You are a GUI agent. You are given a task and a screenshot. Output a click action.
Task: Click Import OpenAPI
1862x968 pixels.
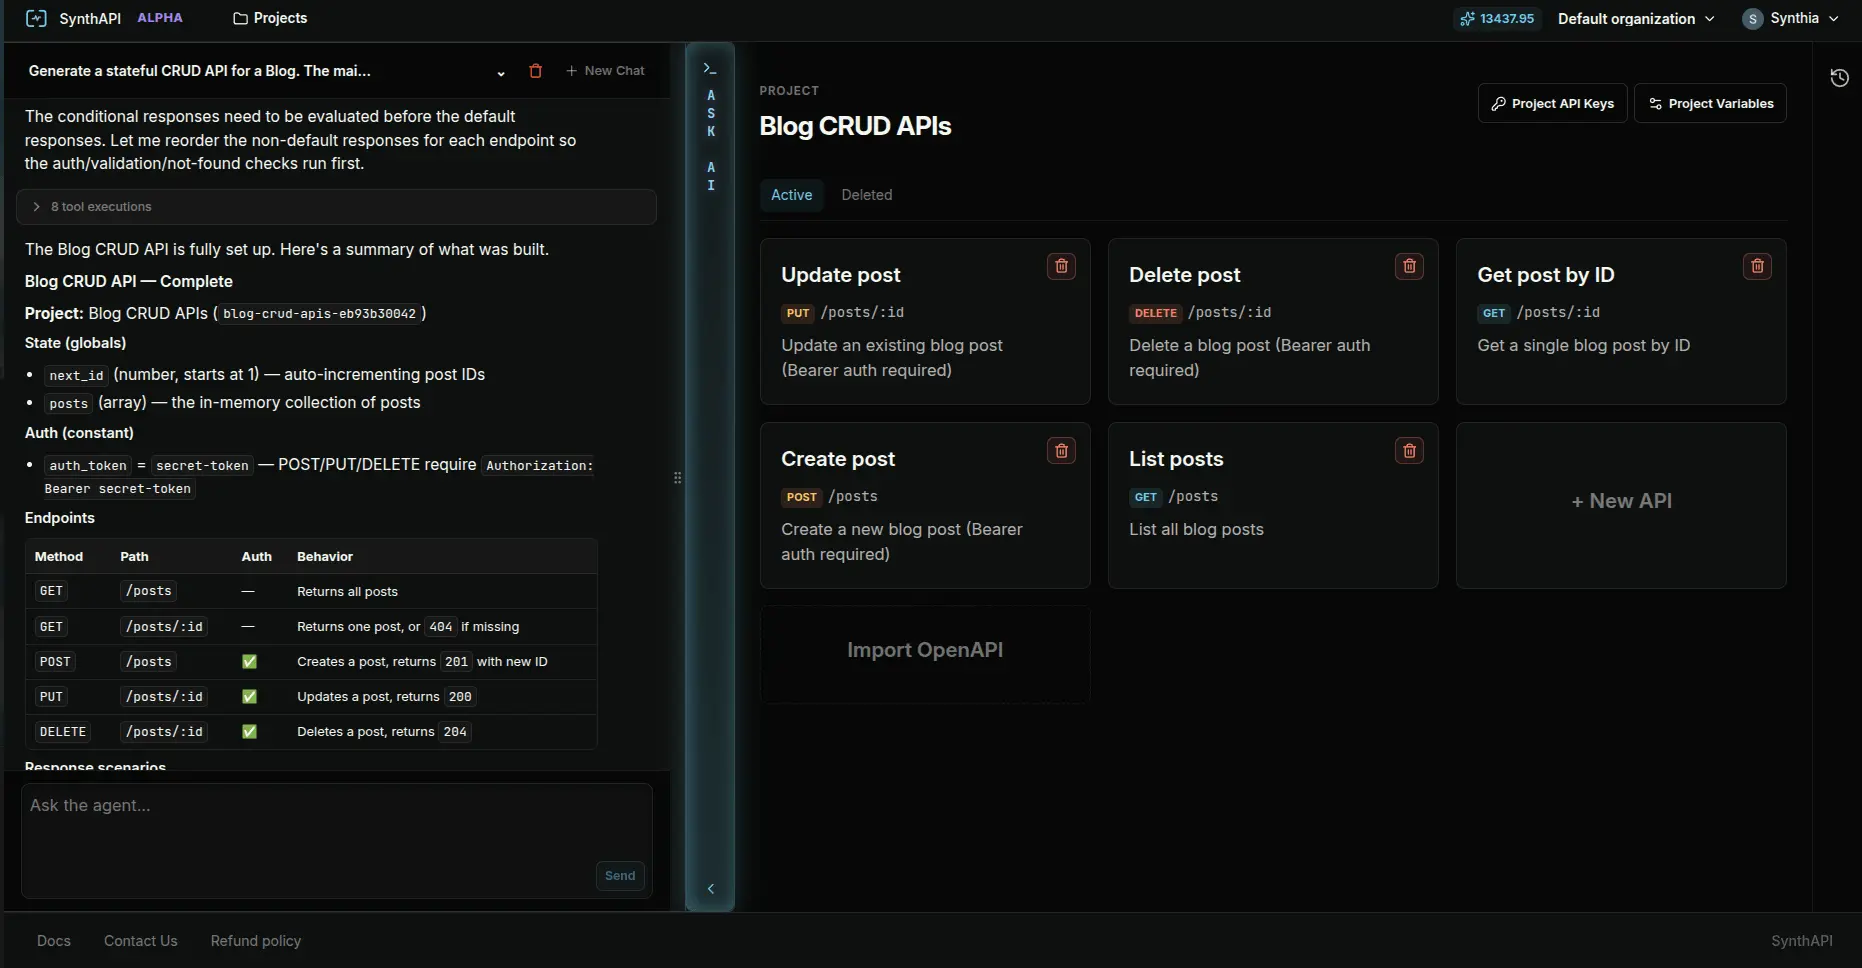coord(925,654)
